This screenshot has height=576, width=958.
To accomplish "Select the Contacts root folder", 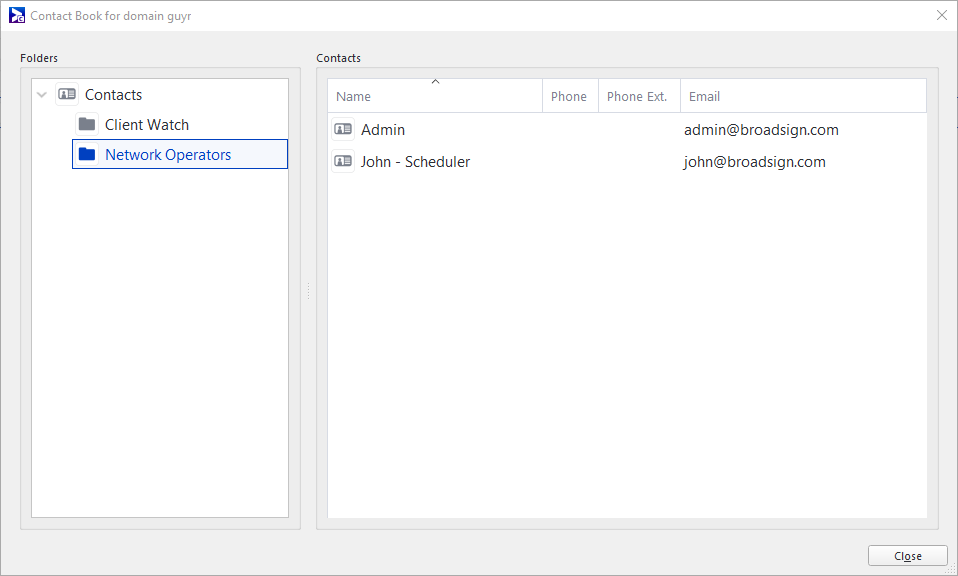I will 114,95.
